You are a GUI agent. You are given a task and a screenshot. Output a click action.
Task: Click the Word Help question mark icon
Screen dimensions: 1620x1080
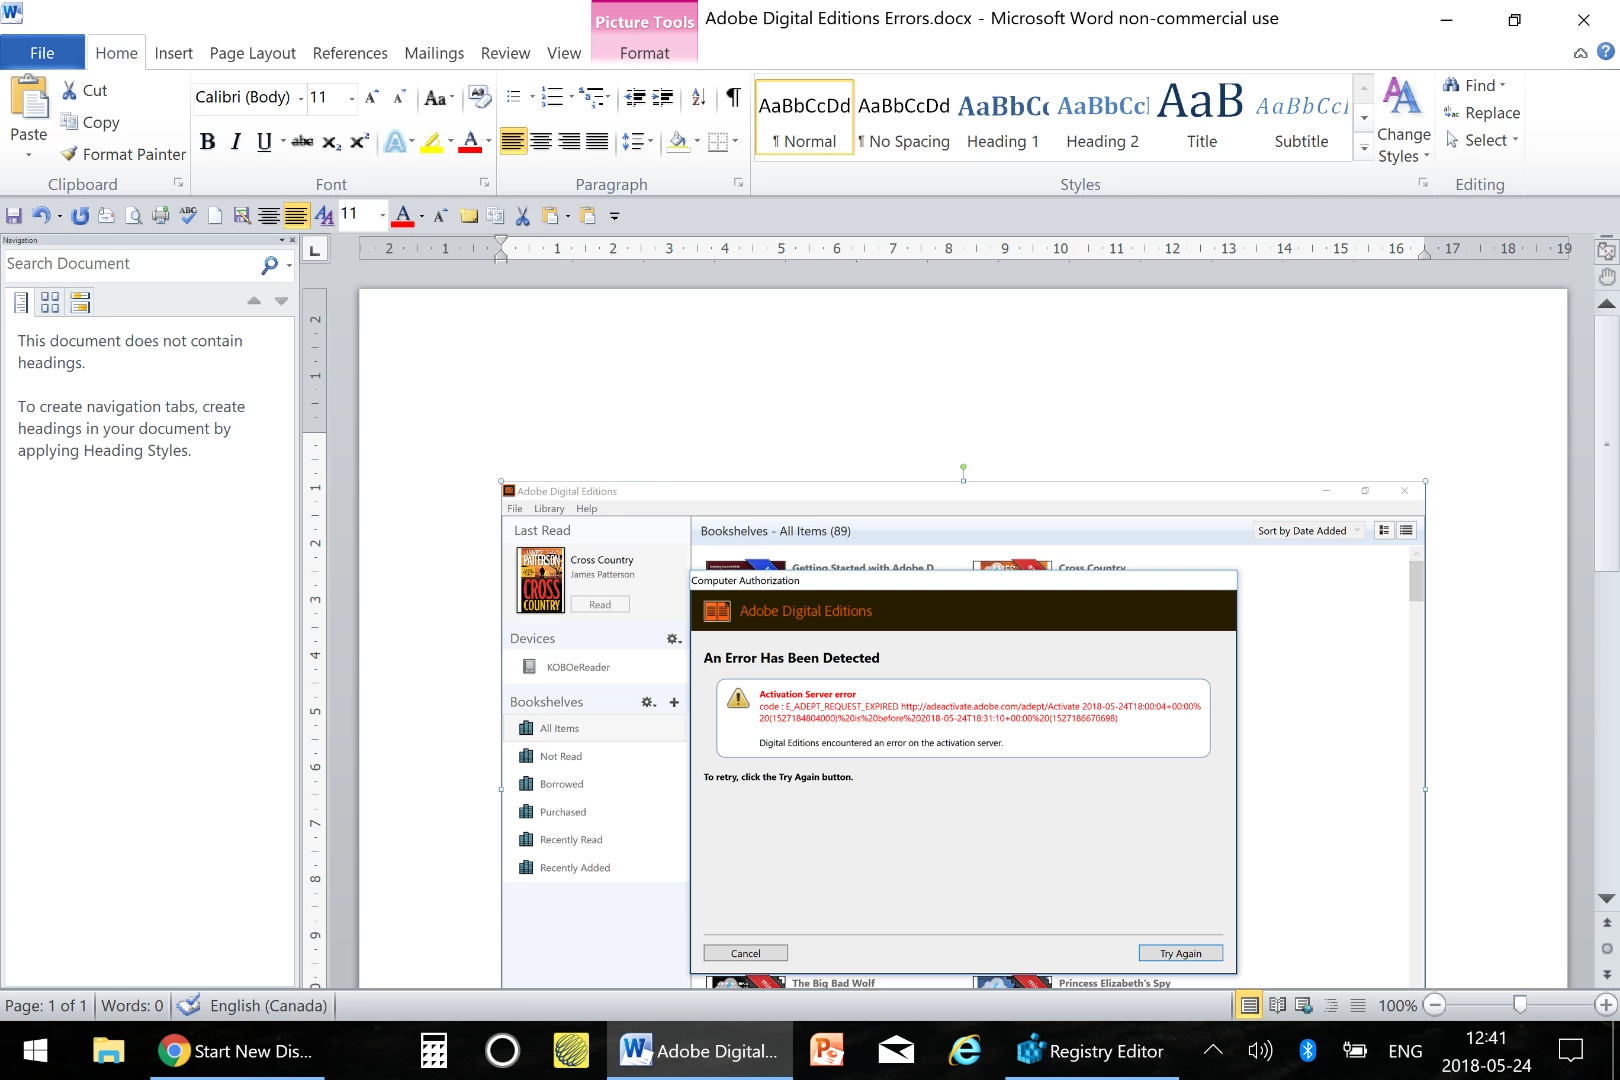click(x=1606, y=52)
